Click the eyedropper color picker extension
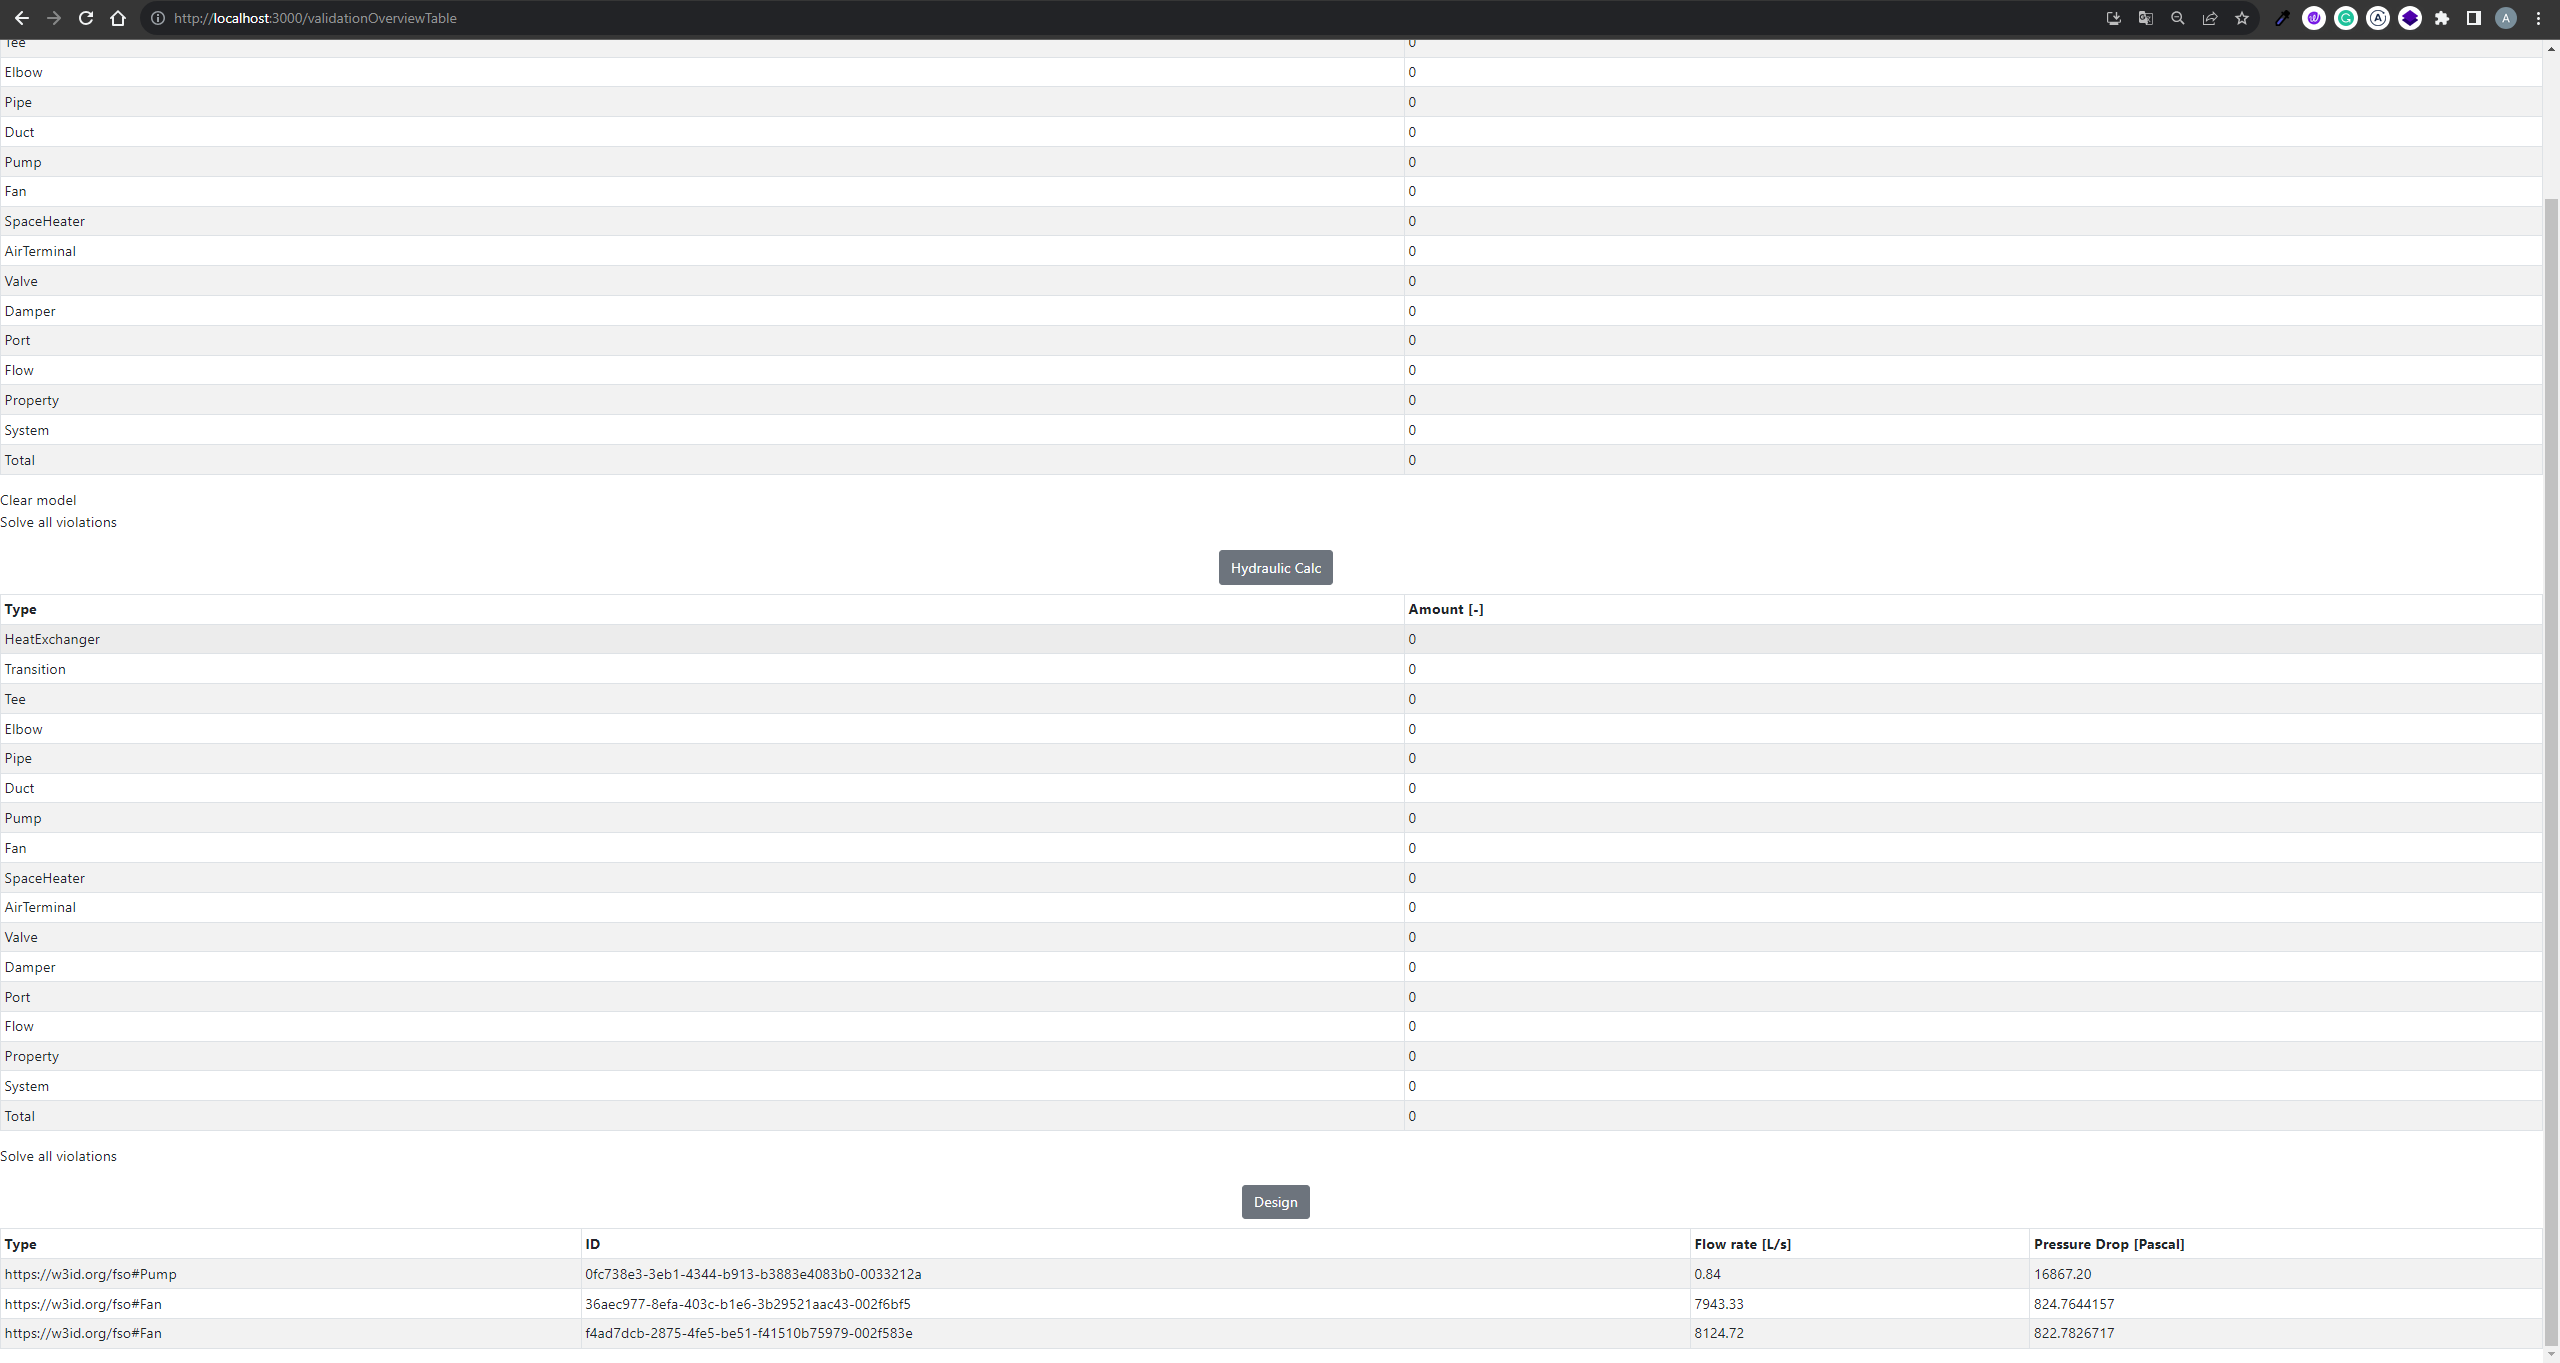Image resolution: width=2560 pixels, height=1363 pixels. pyautogui.click(x=2282, y=18)
